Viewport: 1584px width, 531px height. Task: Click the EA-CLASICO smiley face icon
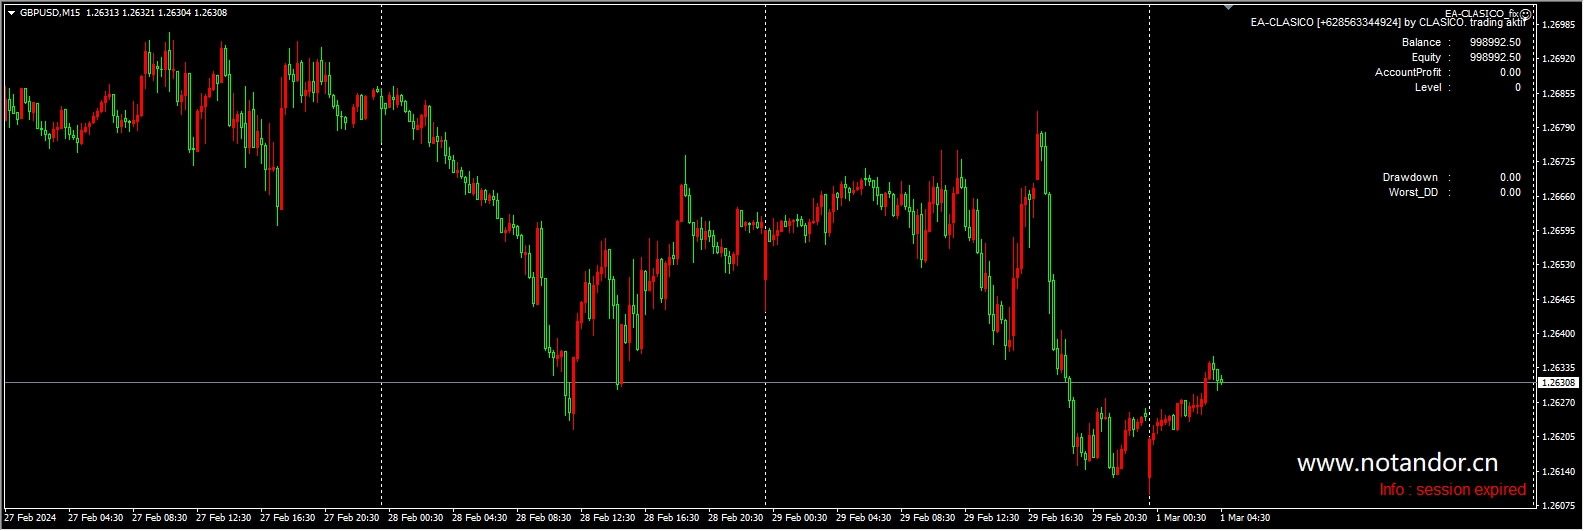point(1525,14)
